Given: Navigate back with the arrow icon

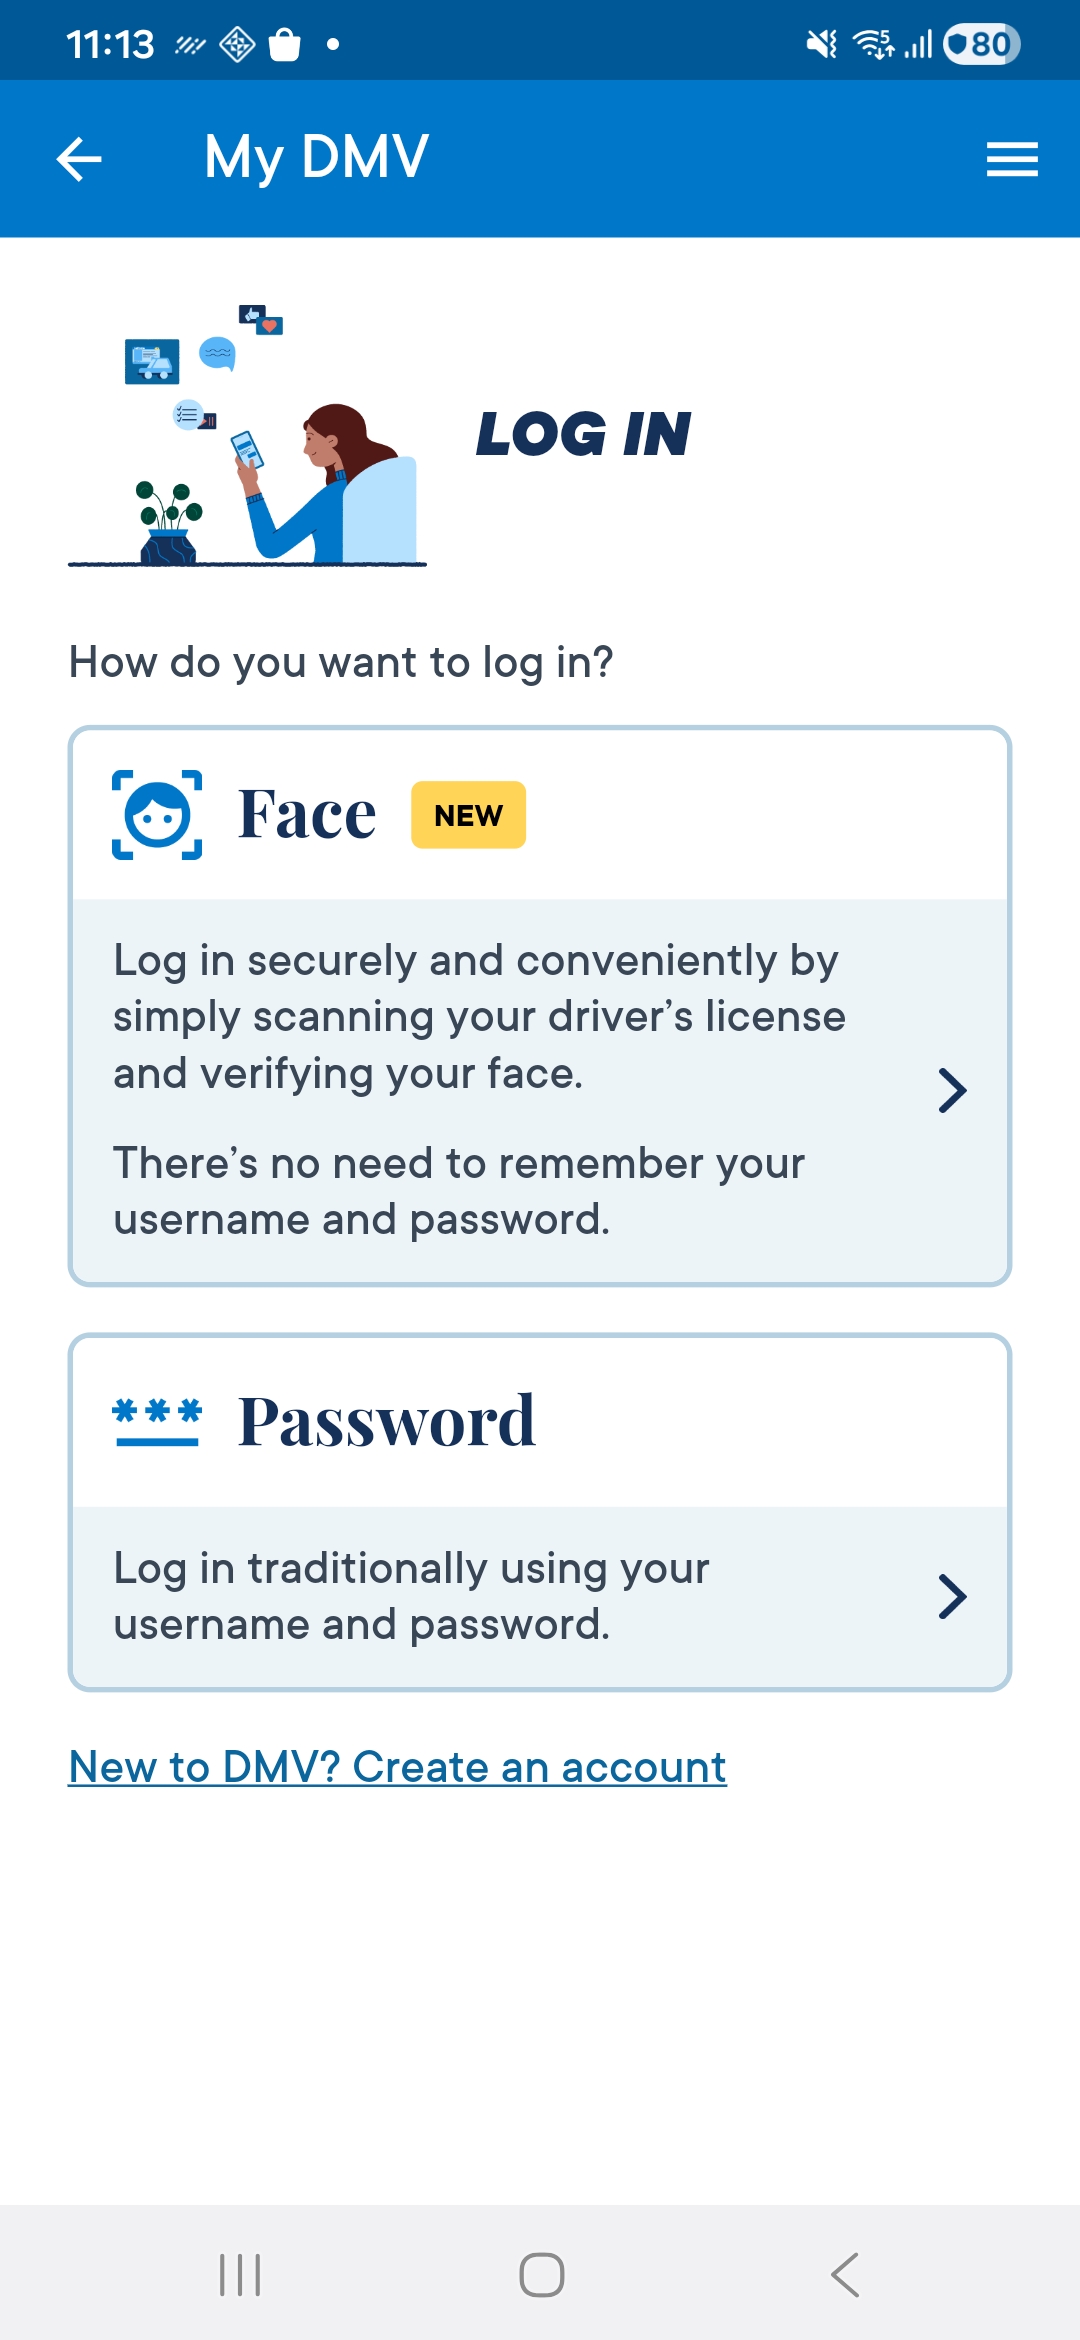Looking at the screenshot, I should tap(78, 158).
